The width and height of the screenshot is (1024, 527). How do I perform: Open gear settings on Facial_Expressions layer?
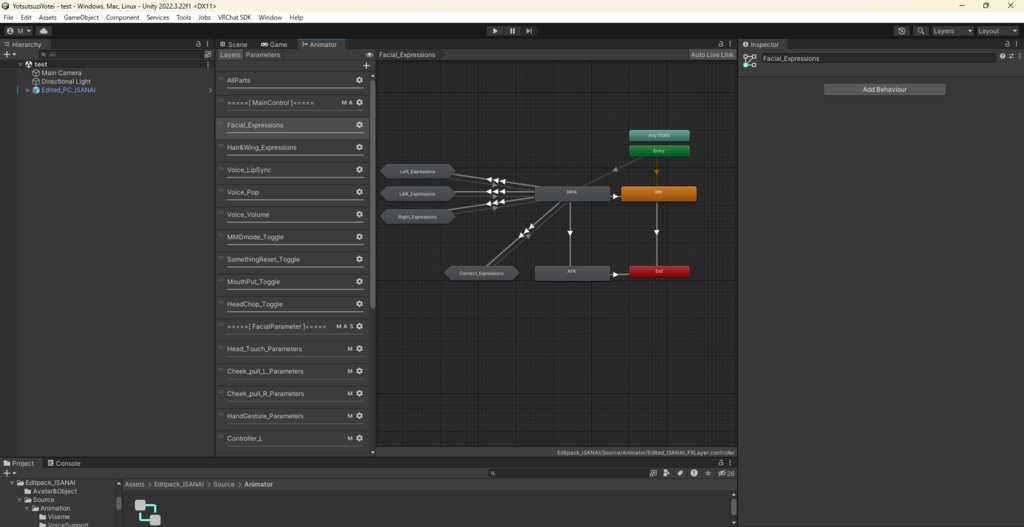(x=359, y=125)
